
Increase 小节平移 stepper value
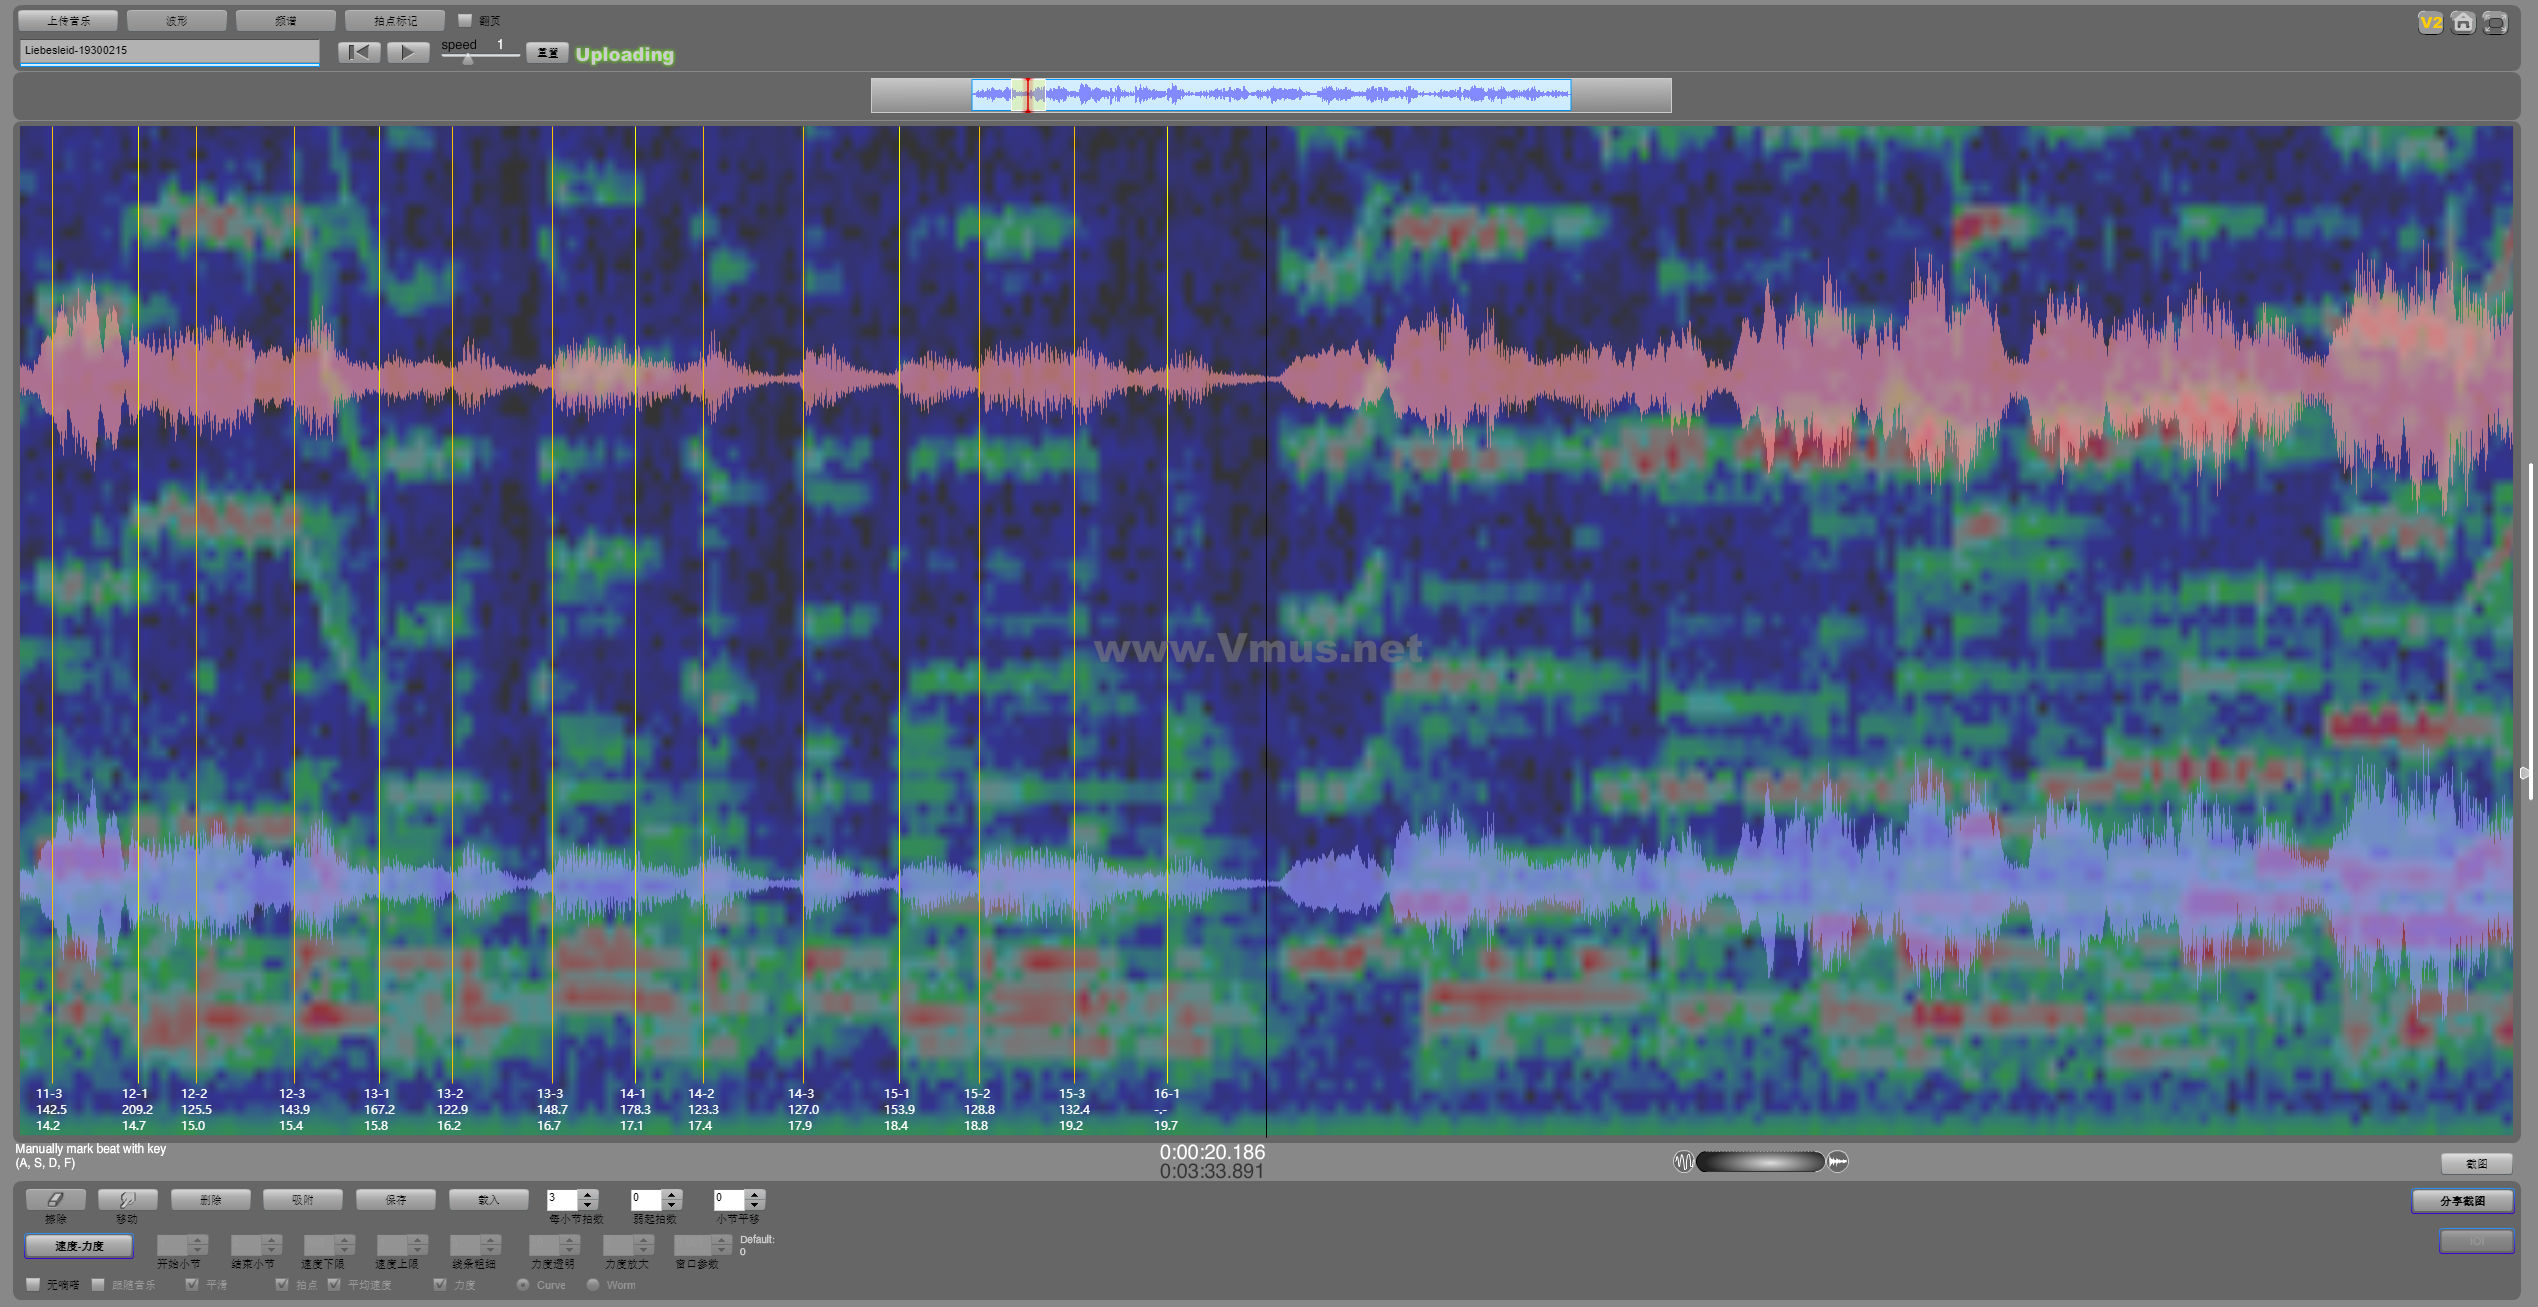[755, 1194]
